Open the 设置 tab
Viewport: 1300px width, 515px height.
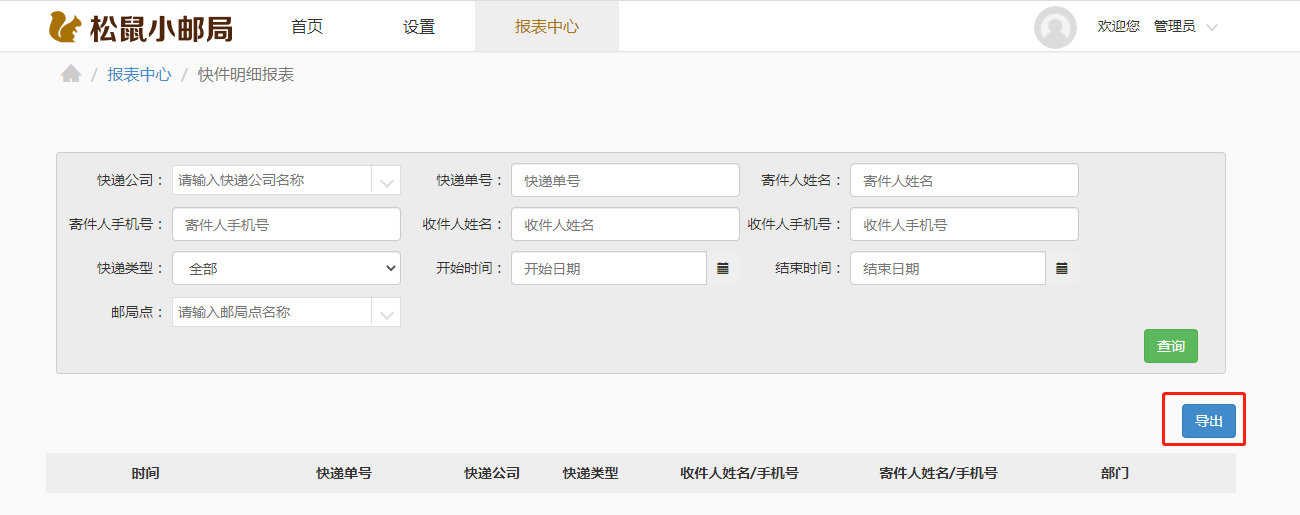click(x=419, y=27)
